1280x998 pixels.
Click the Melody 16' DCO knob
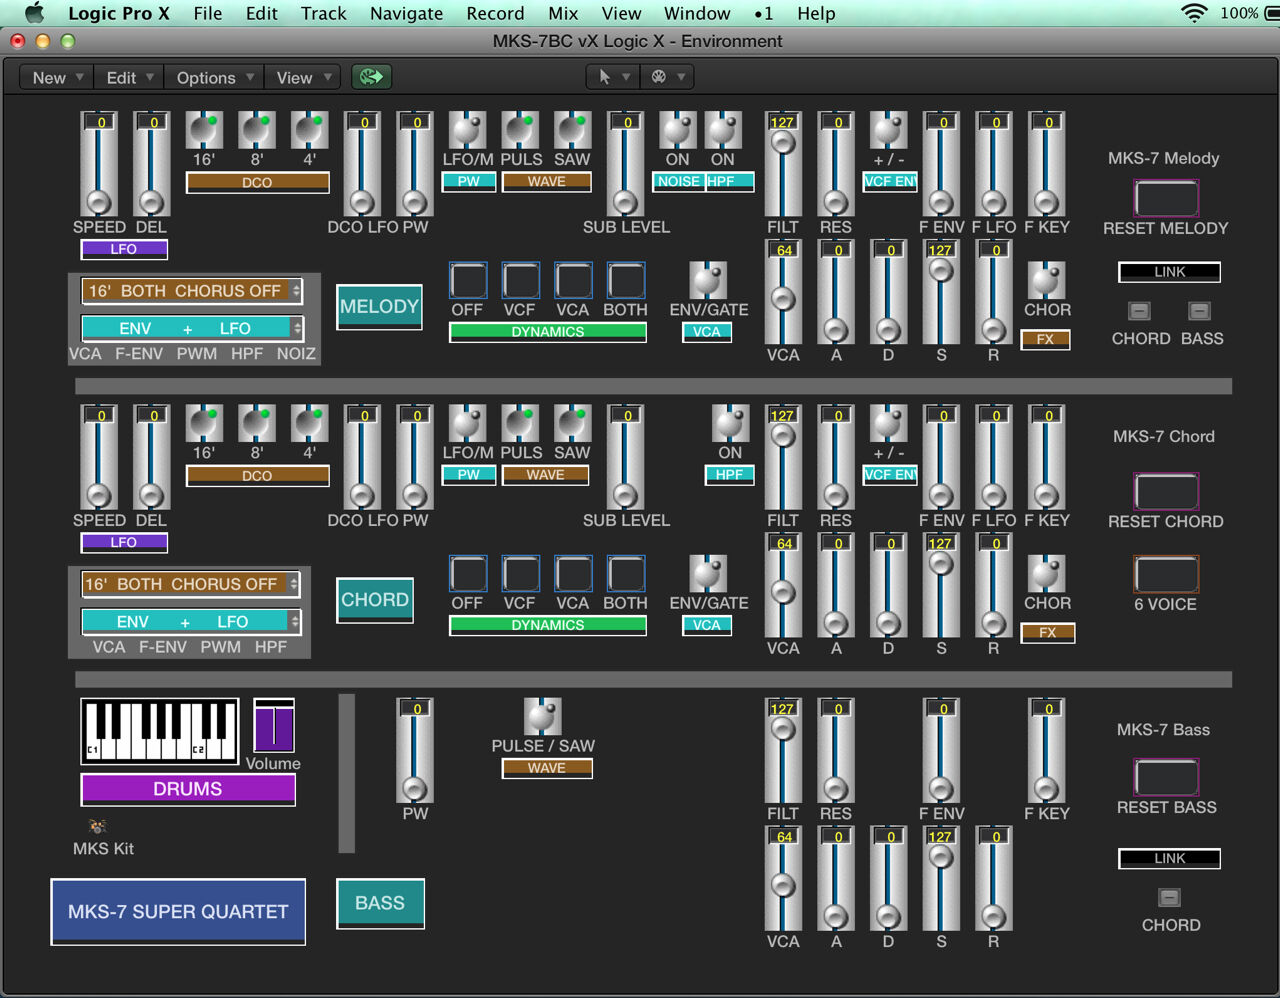(204, 131)
